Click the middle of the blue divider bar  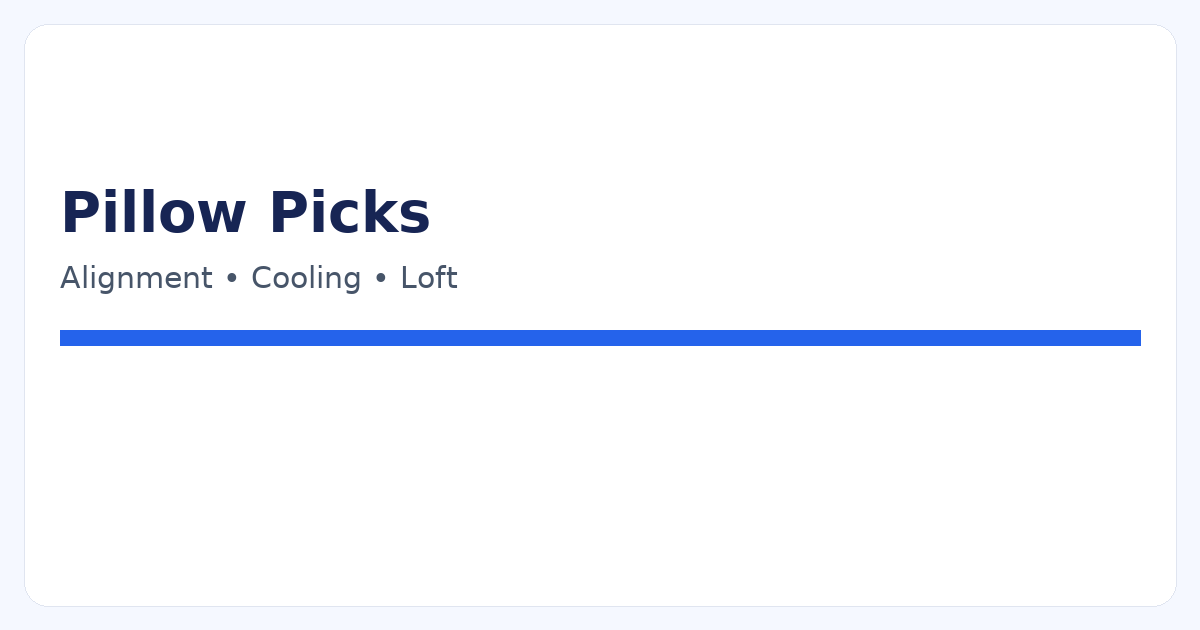tap(600, 338)
